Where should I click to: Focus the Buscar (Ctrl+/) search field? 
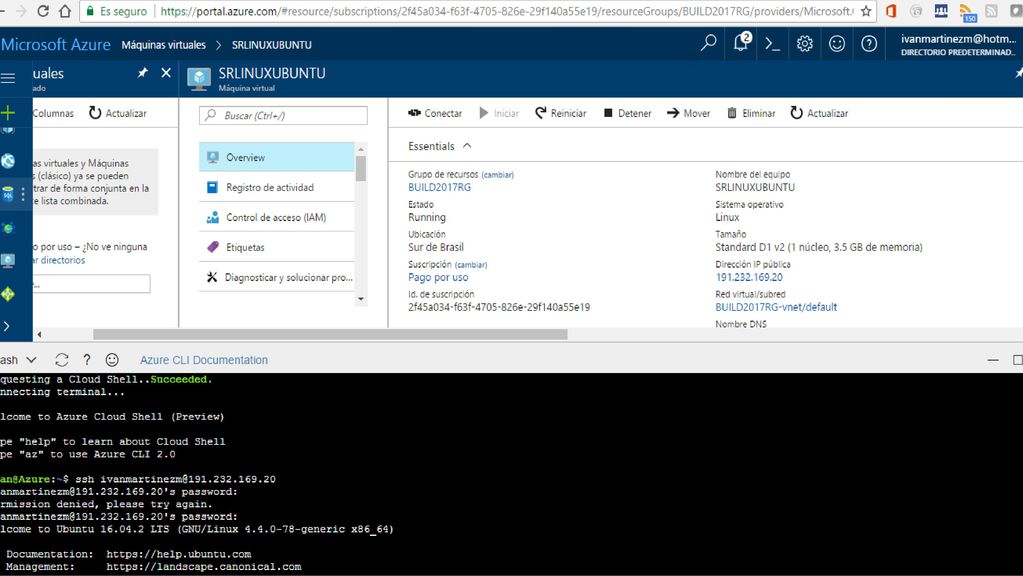point(283,115)
